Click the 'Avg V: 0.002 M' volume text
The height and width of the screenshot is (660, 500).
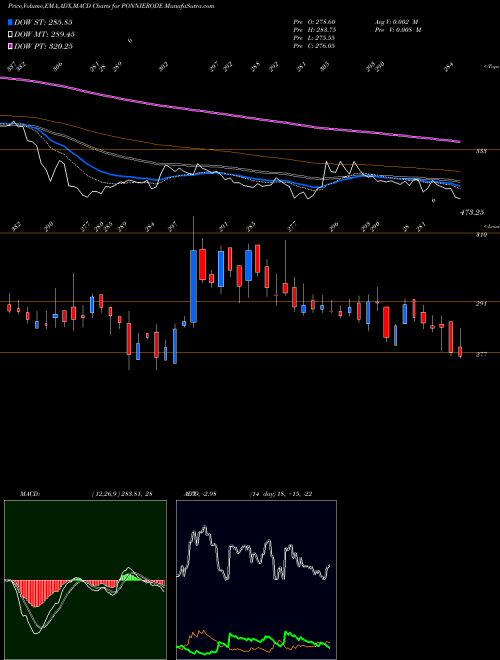coord(396,21)
